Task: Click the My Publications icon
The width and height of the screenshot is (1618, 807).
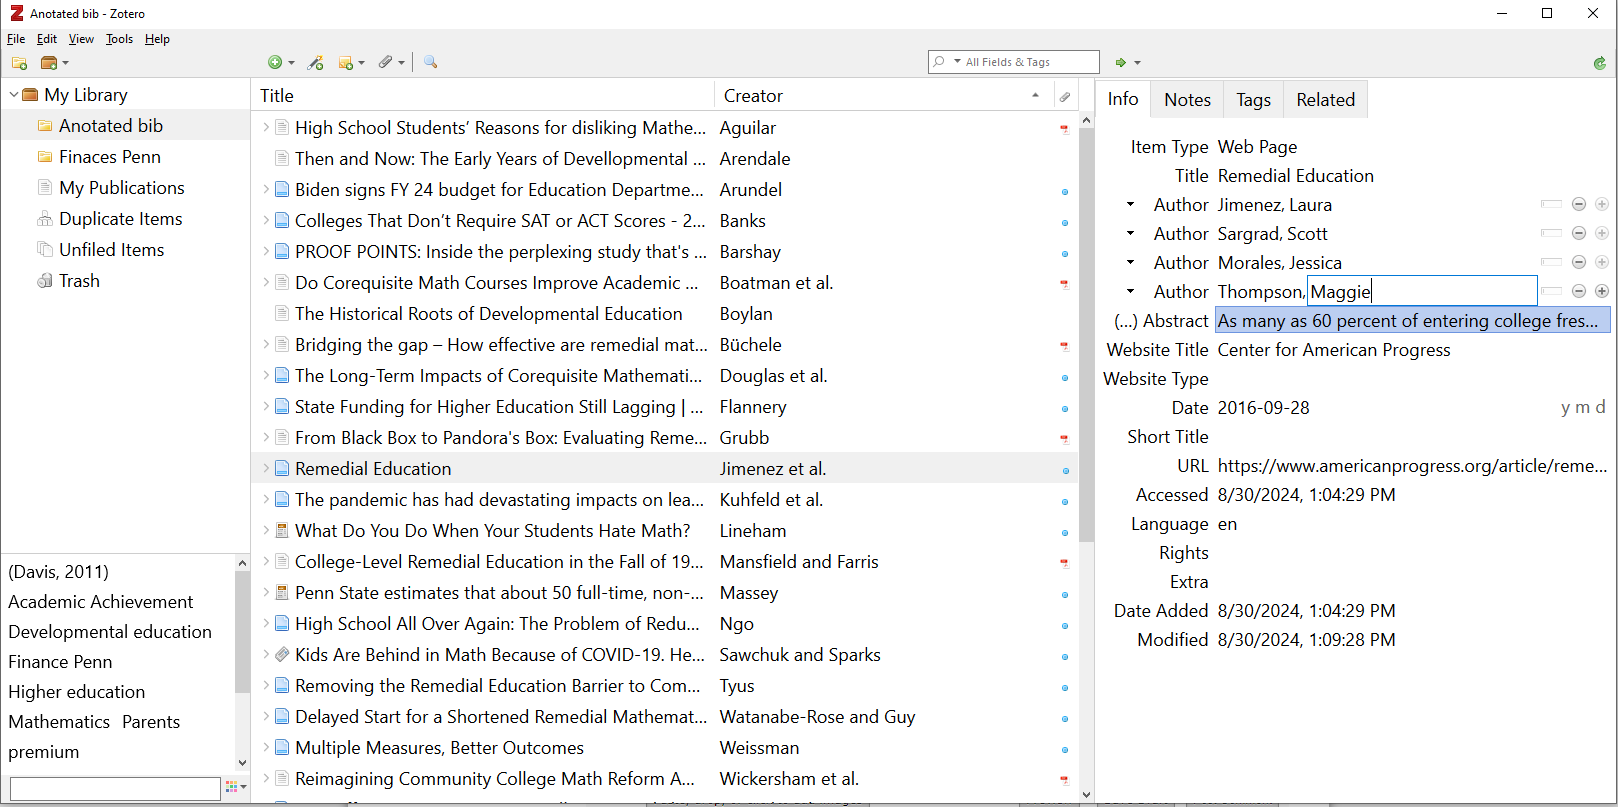Action: (45, 188)
